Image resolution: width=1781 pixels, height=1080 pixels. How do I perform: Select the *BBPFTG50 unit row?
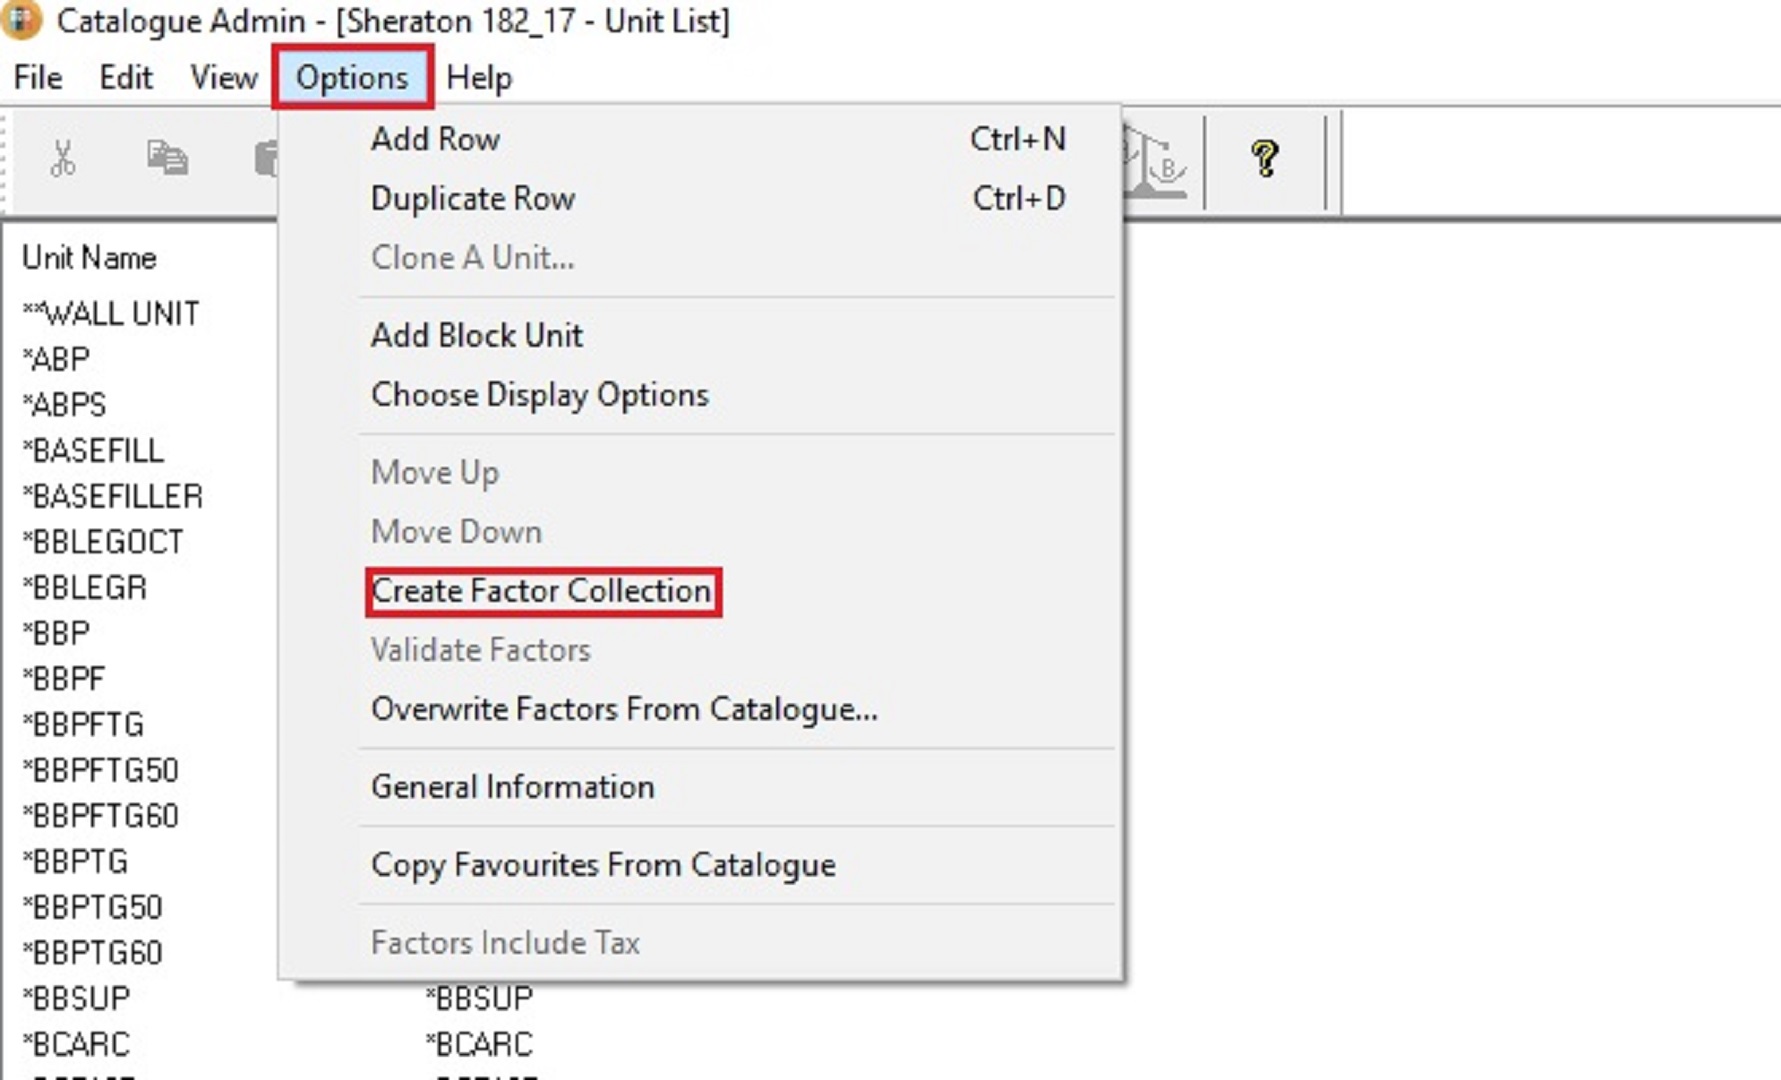coord(101,770)
